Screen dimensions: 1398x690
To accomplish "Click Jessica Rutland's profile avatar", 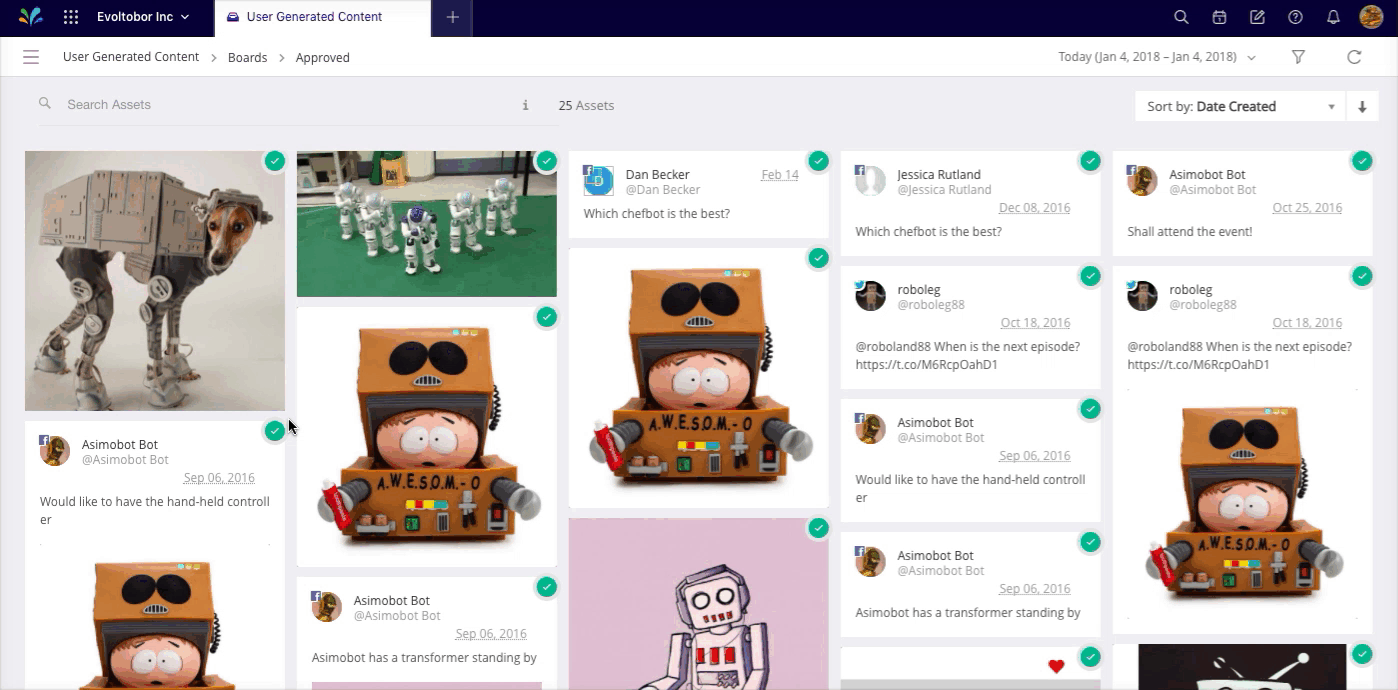I will coord(870,181).
